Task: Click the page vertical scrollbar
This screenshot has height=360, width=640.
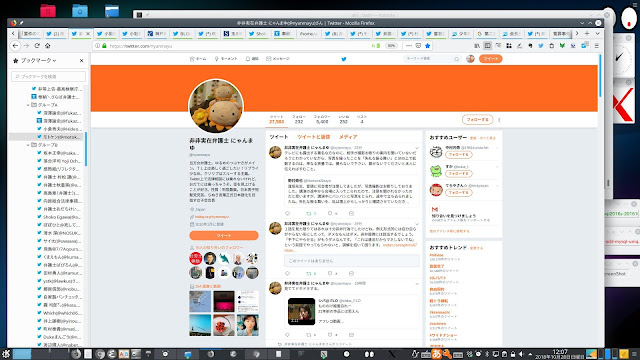Action: coord(600,76)
